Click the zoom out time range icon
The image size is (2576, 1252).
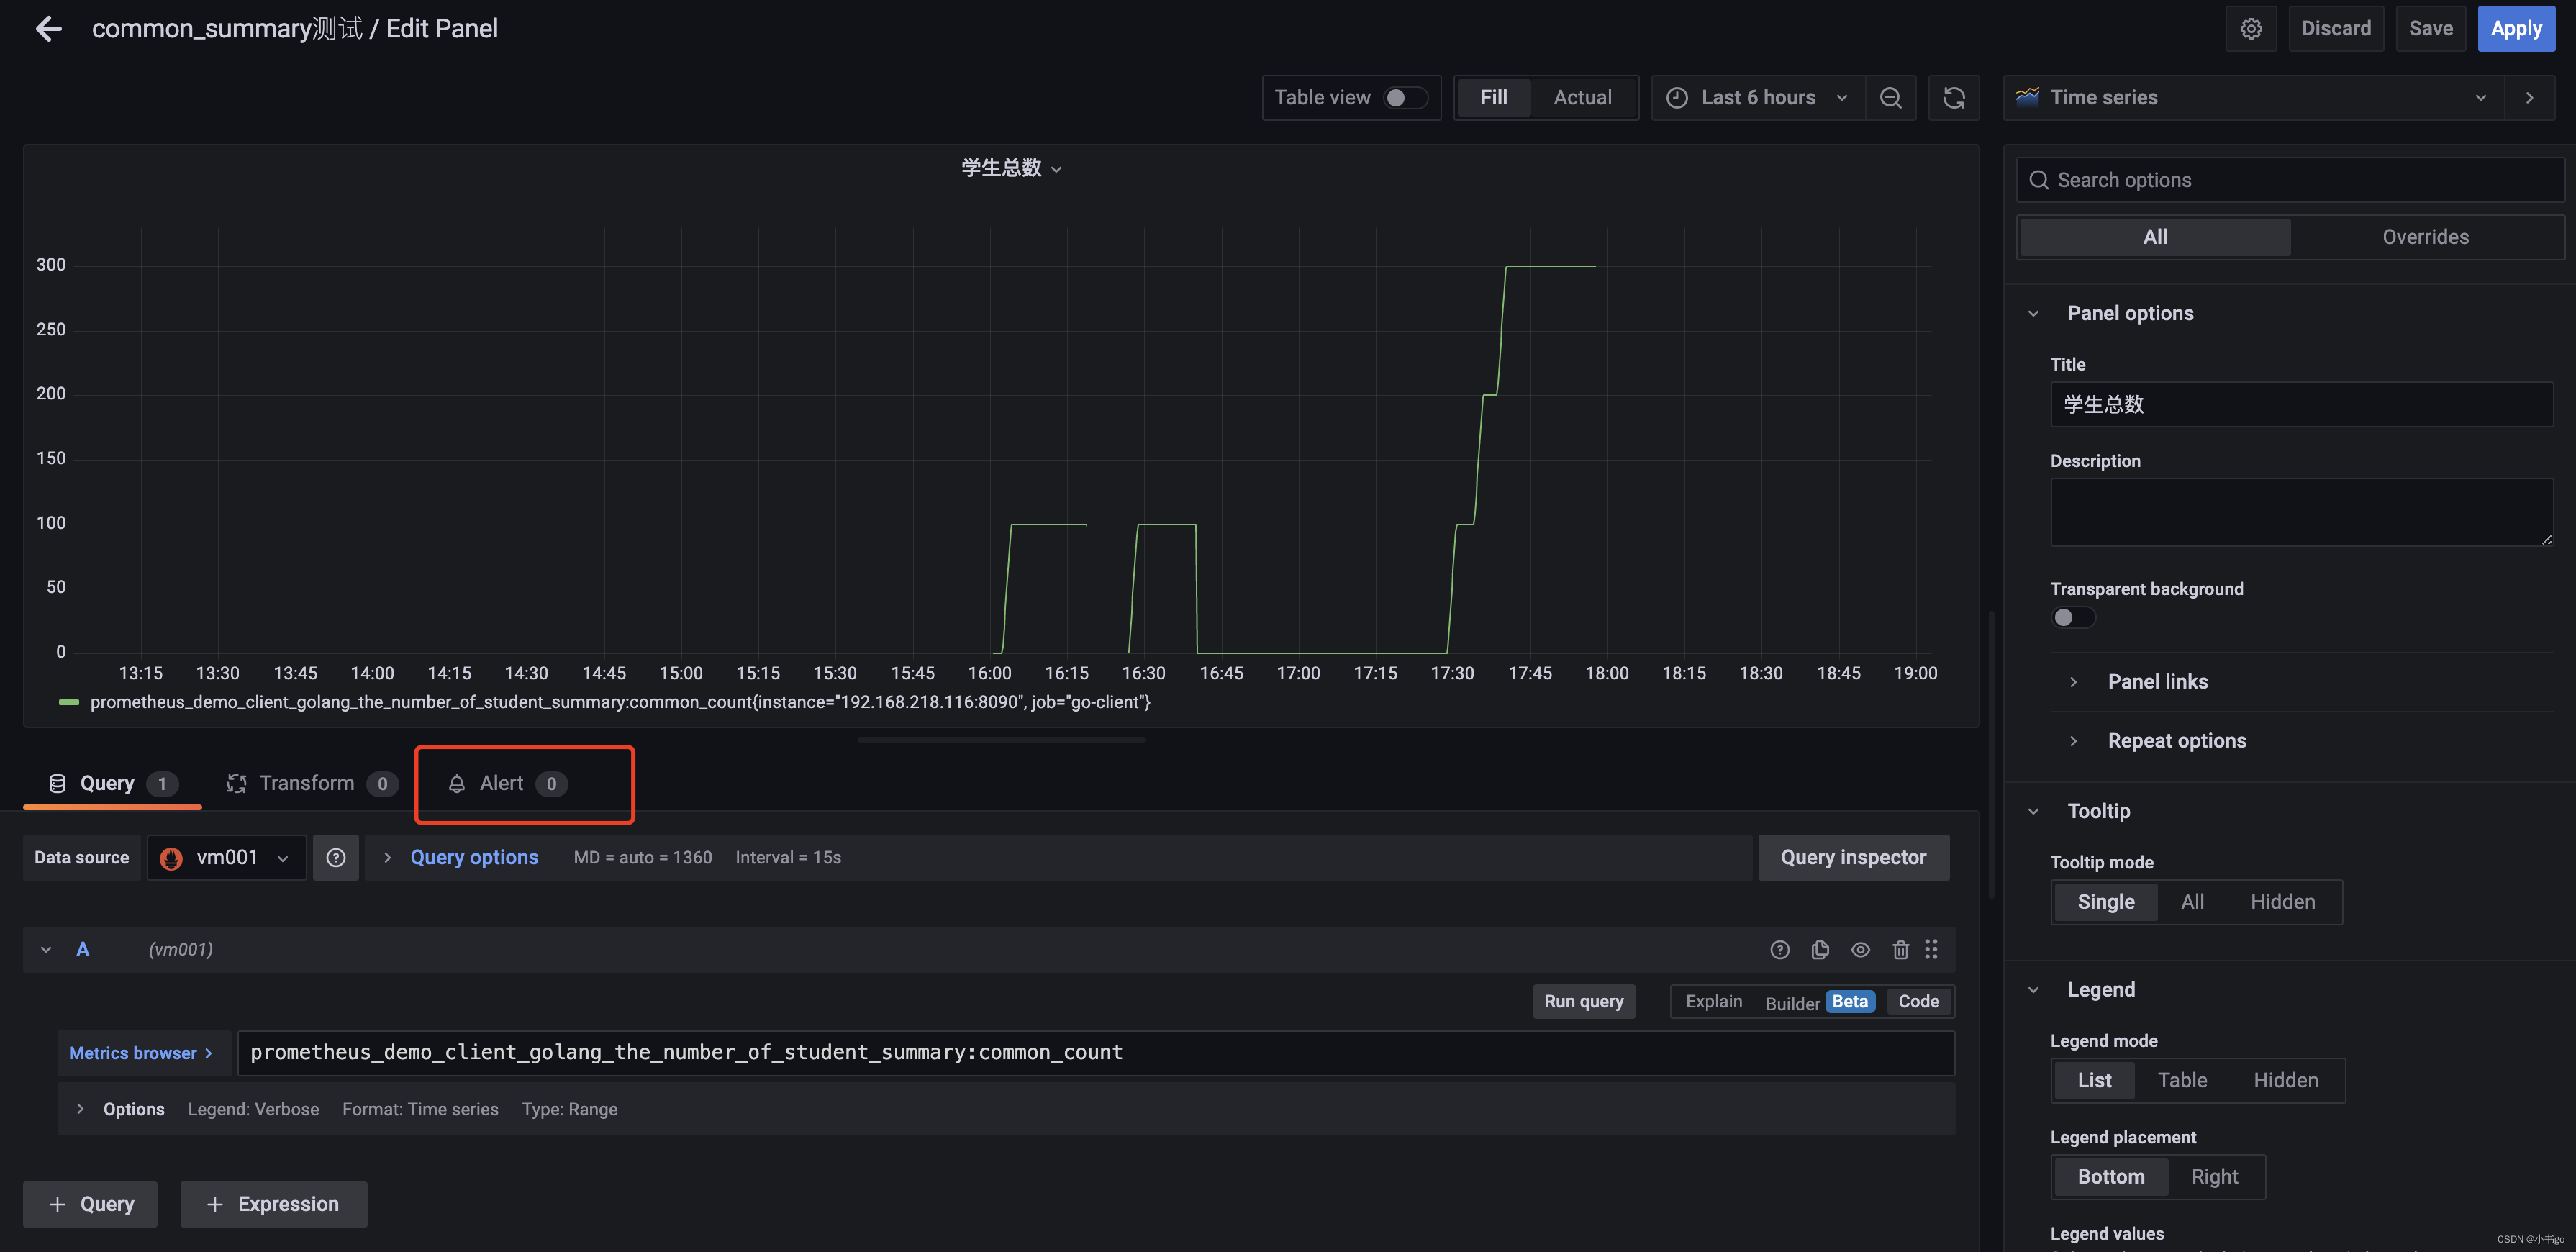(1890, 98)
